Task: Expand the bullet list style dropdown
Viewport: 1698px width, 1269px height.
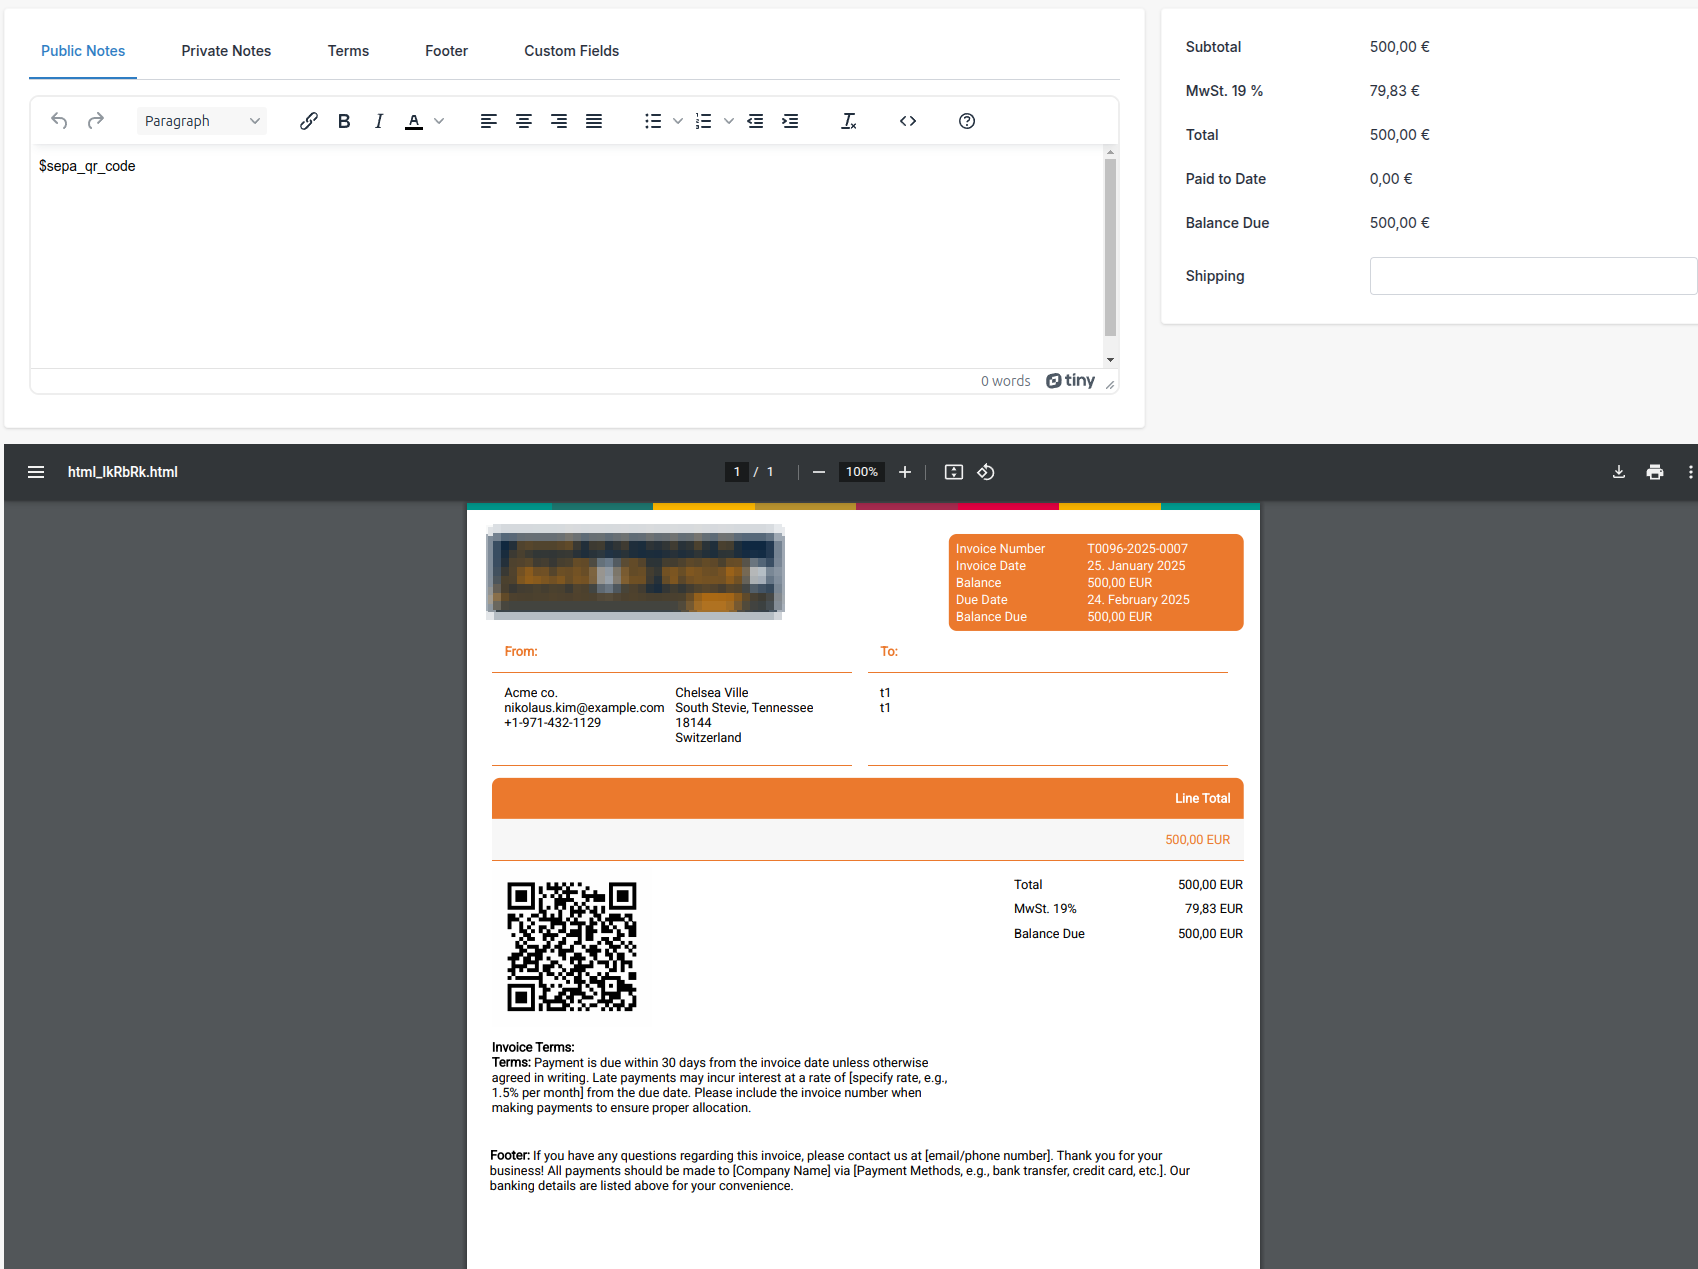Action: (x=678, y=121)
